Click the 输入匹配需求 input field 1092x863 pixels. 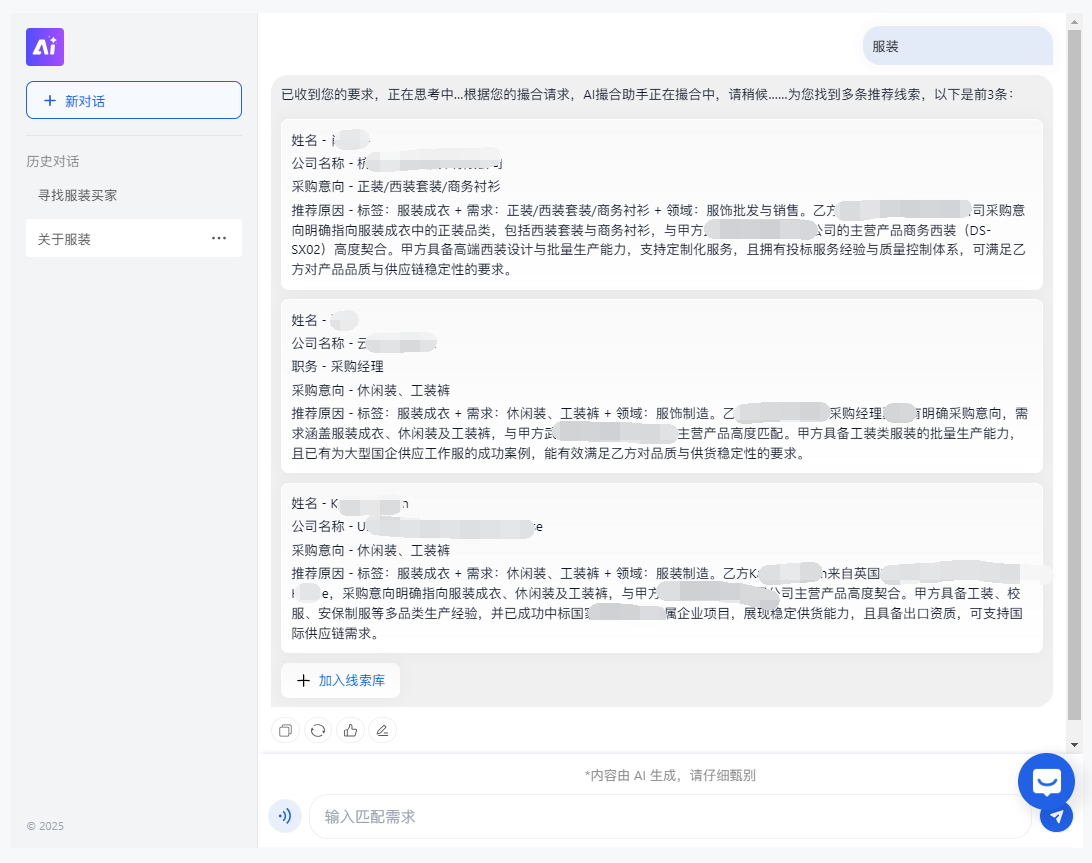(668, 816)
